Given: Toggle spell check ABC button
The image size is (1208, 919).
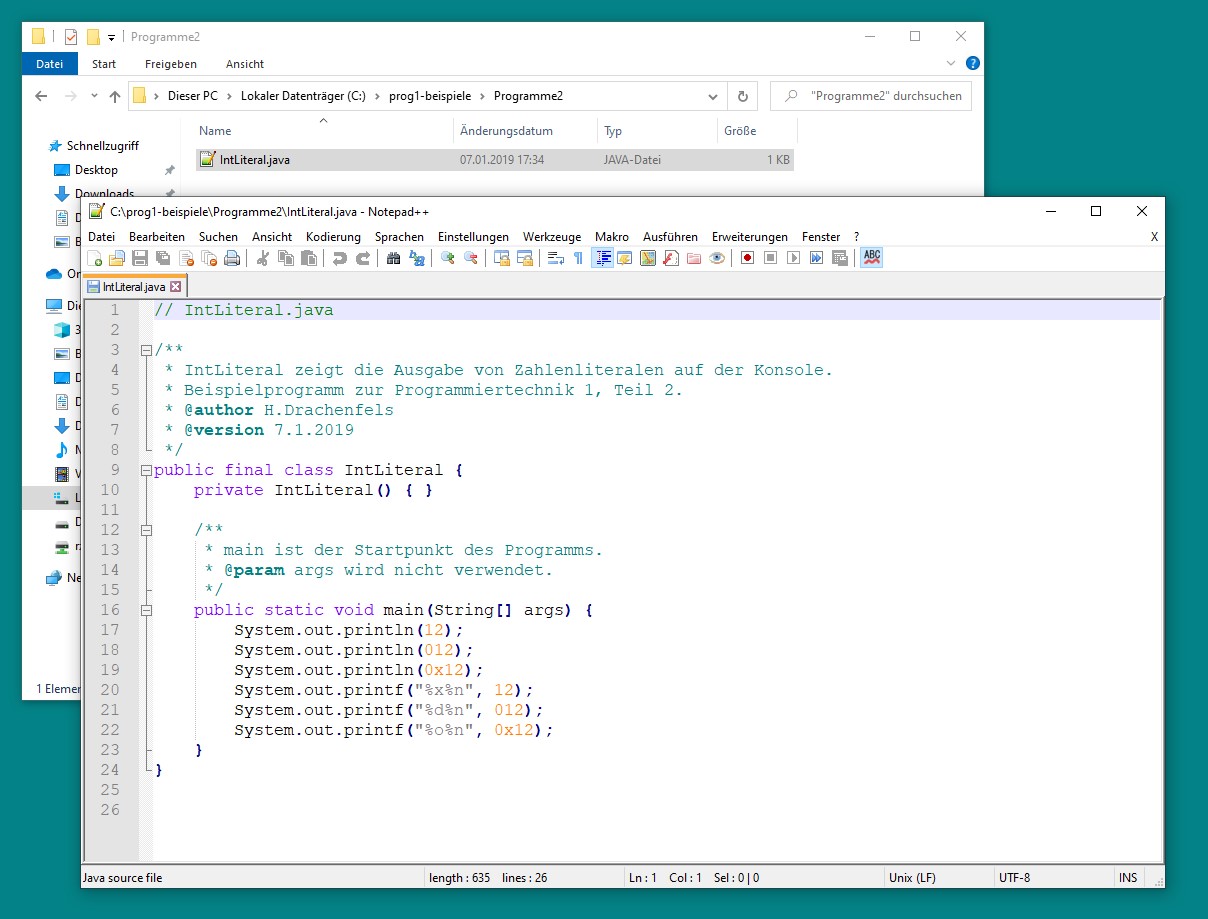Looking at the screenshot, I should [x=871, y=258].
